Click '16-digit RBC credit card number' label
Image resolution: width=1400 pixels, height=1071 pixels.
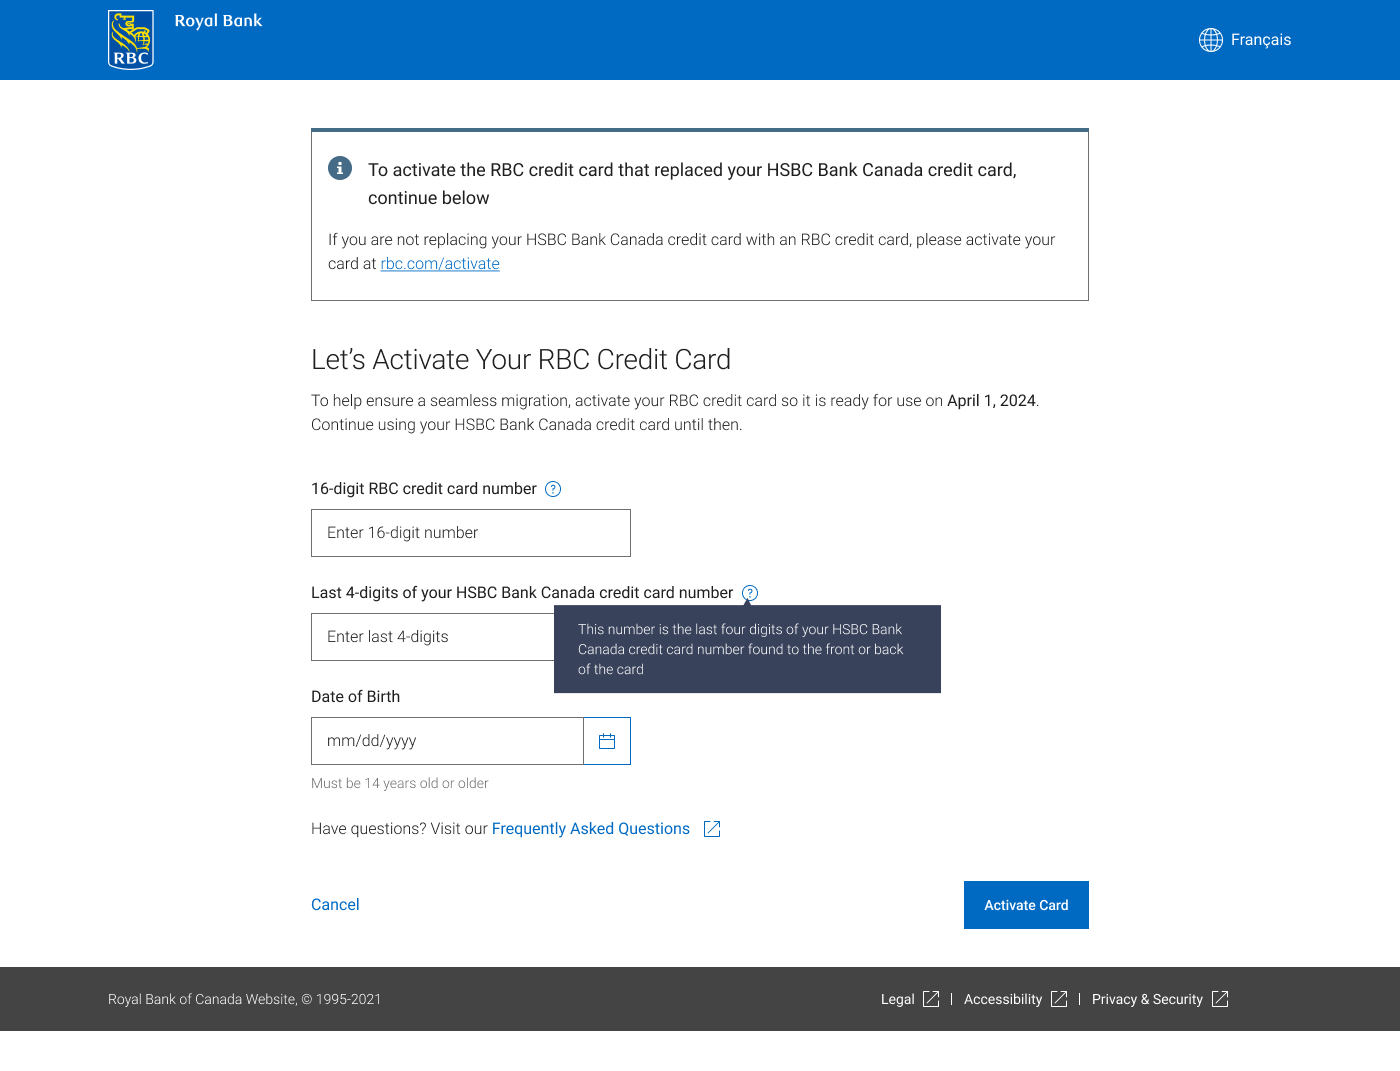coord(424,489)
